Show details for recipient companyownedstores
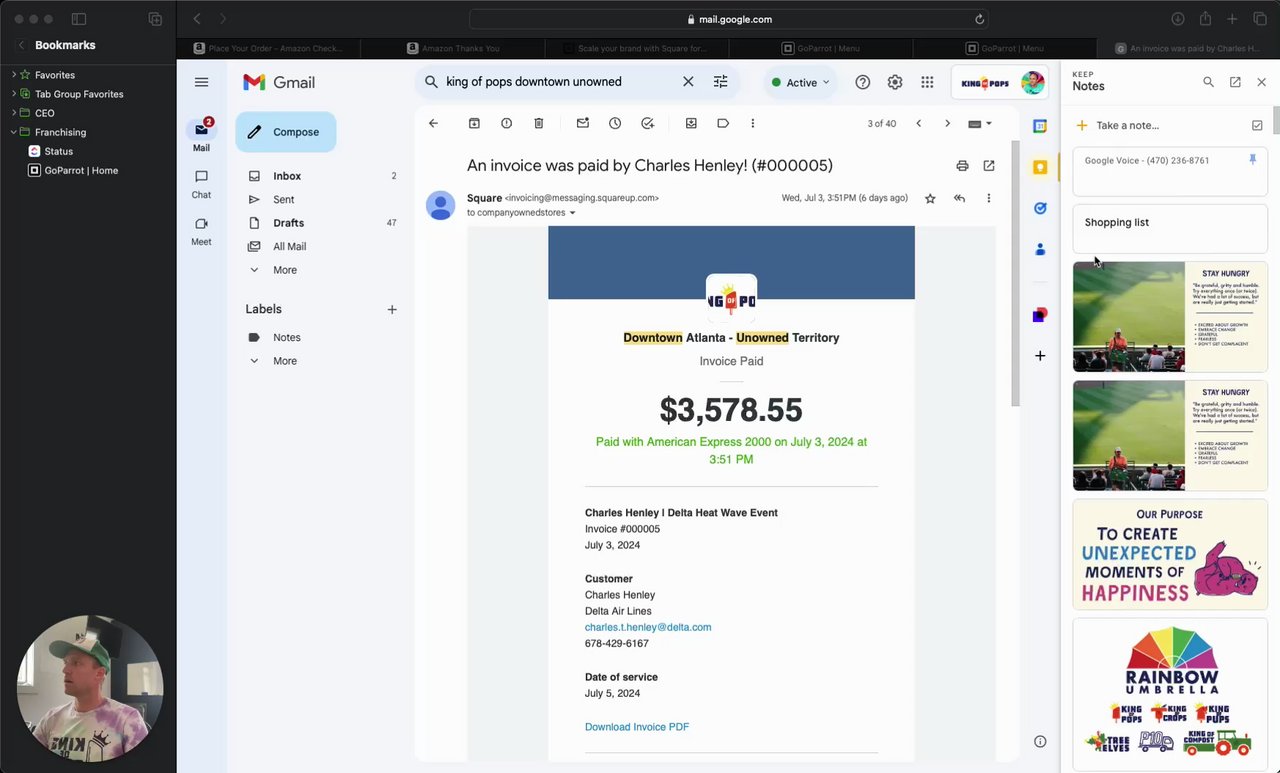The width and height of the screenshot is (1280, 773). coord(572,213)
